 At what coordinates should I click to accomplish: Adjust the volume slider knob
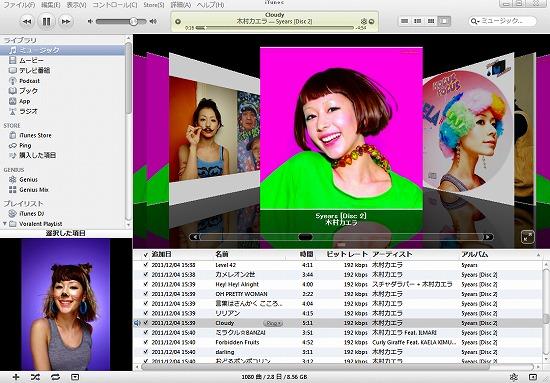(133, 21)
